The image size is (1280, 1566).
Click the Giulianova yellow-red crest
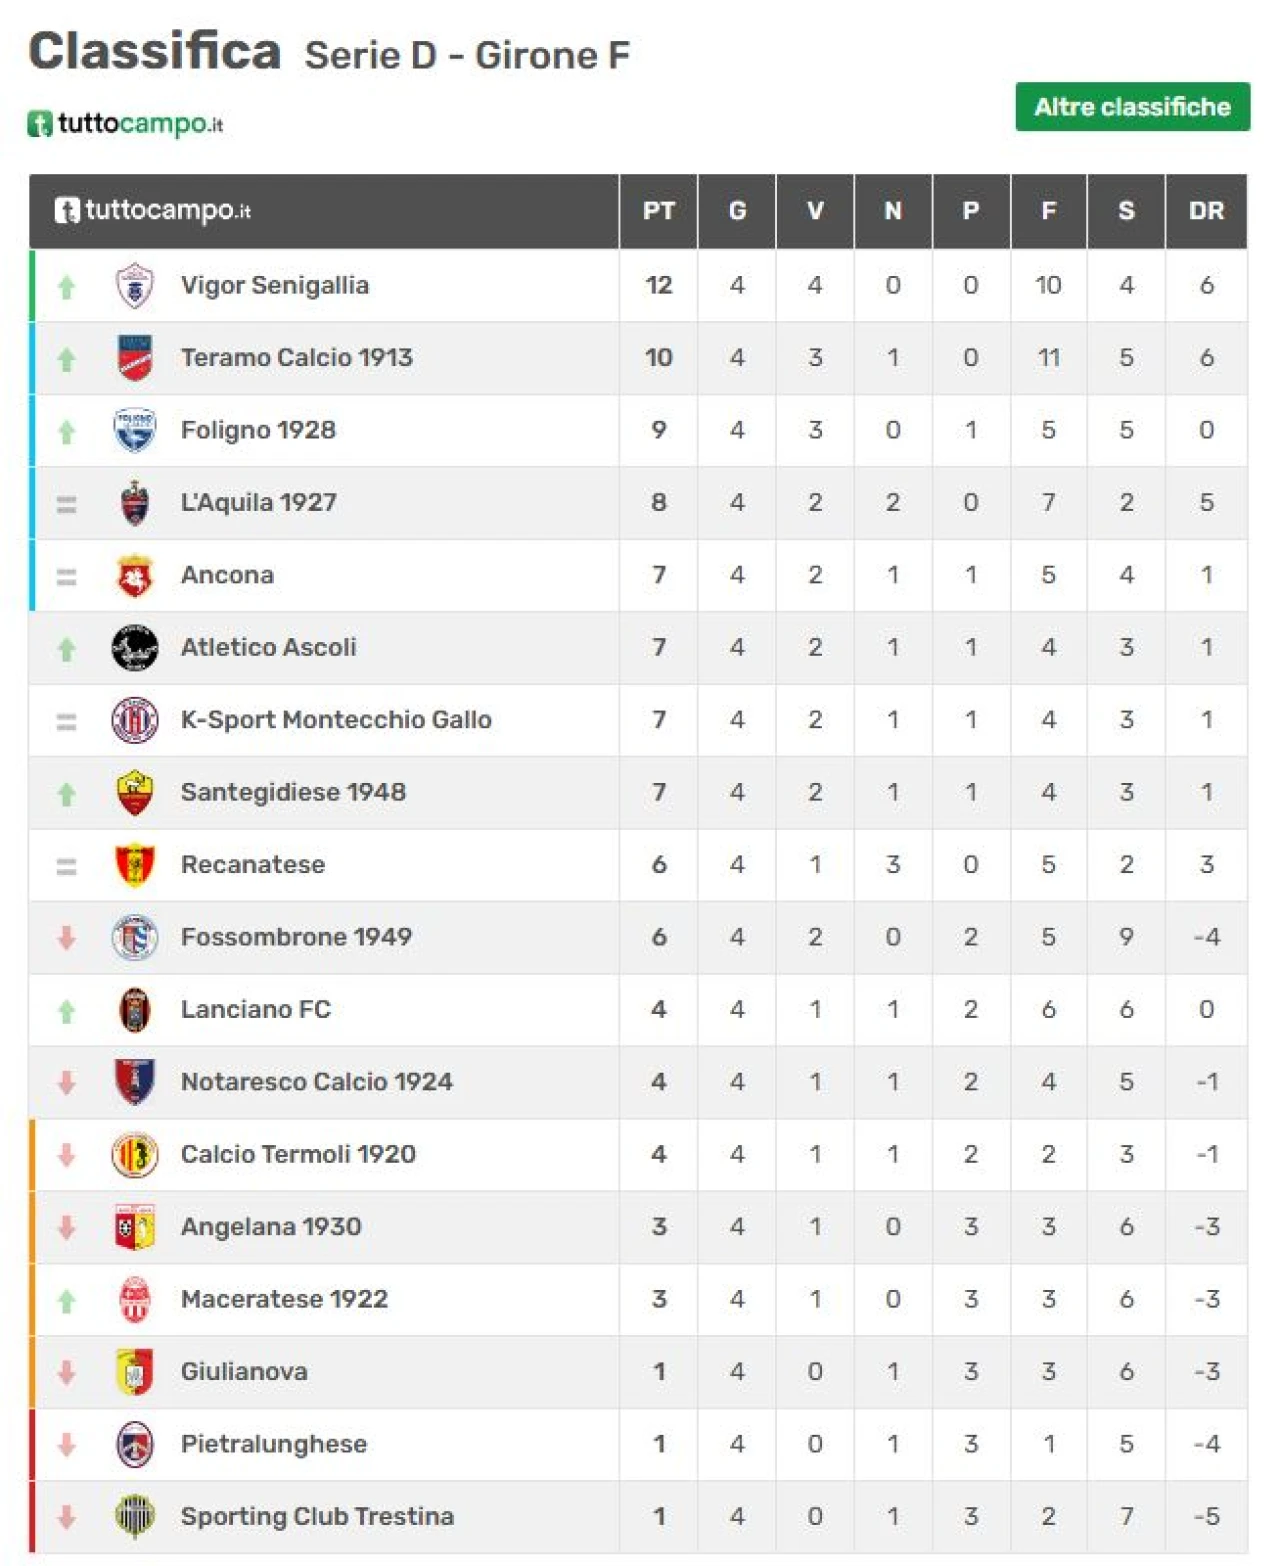[x=135, y=1372]
